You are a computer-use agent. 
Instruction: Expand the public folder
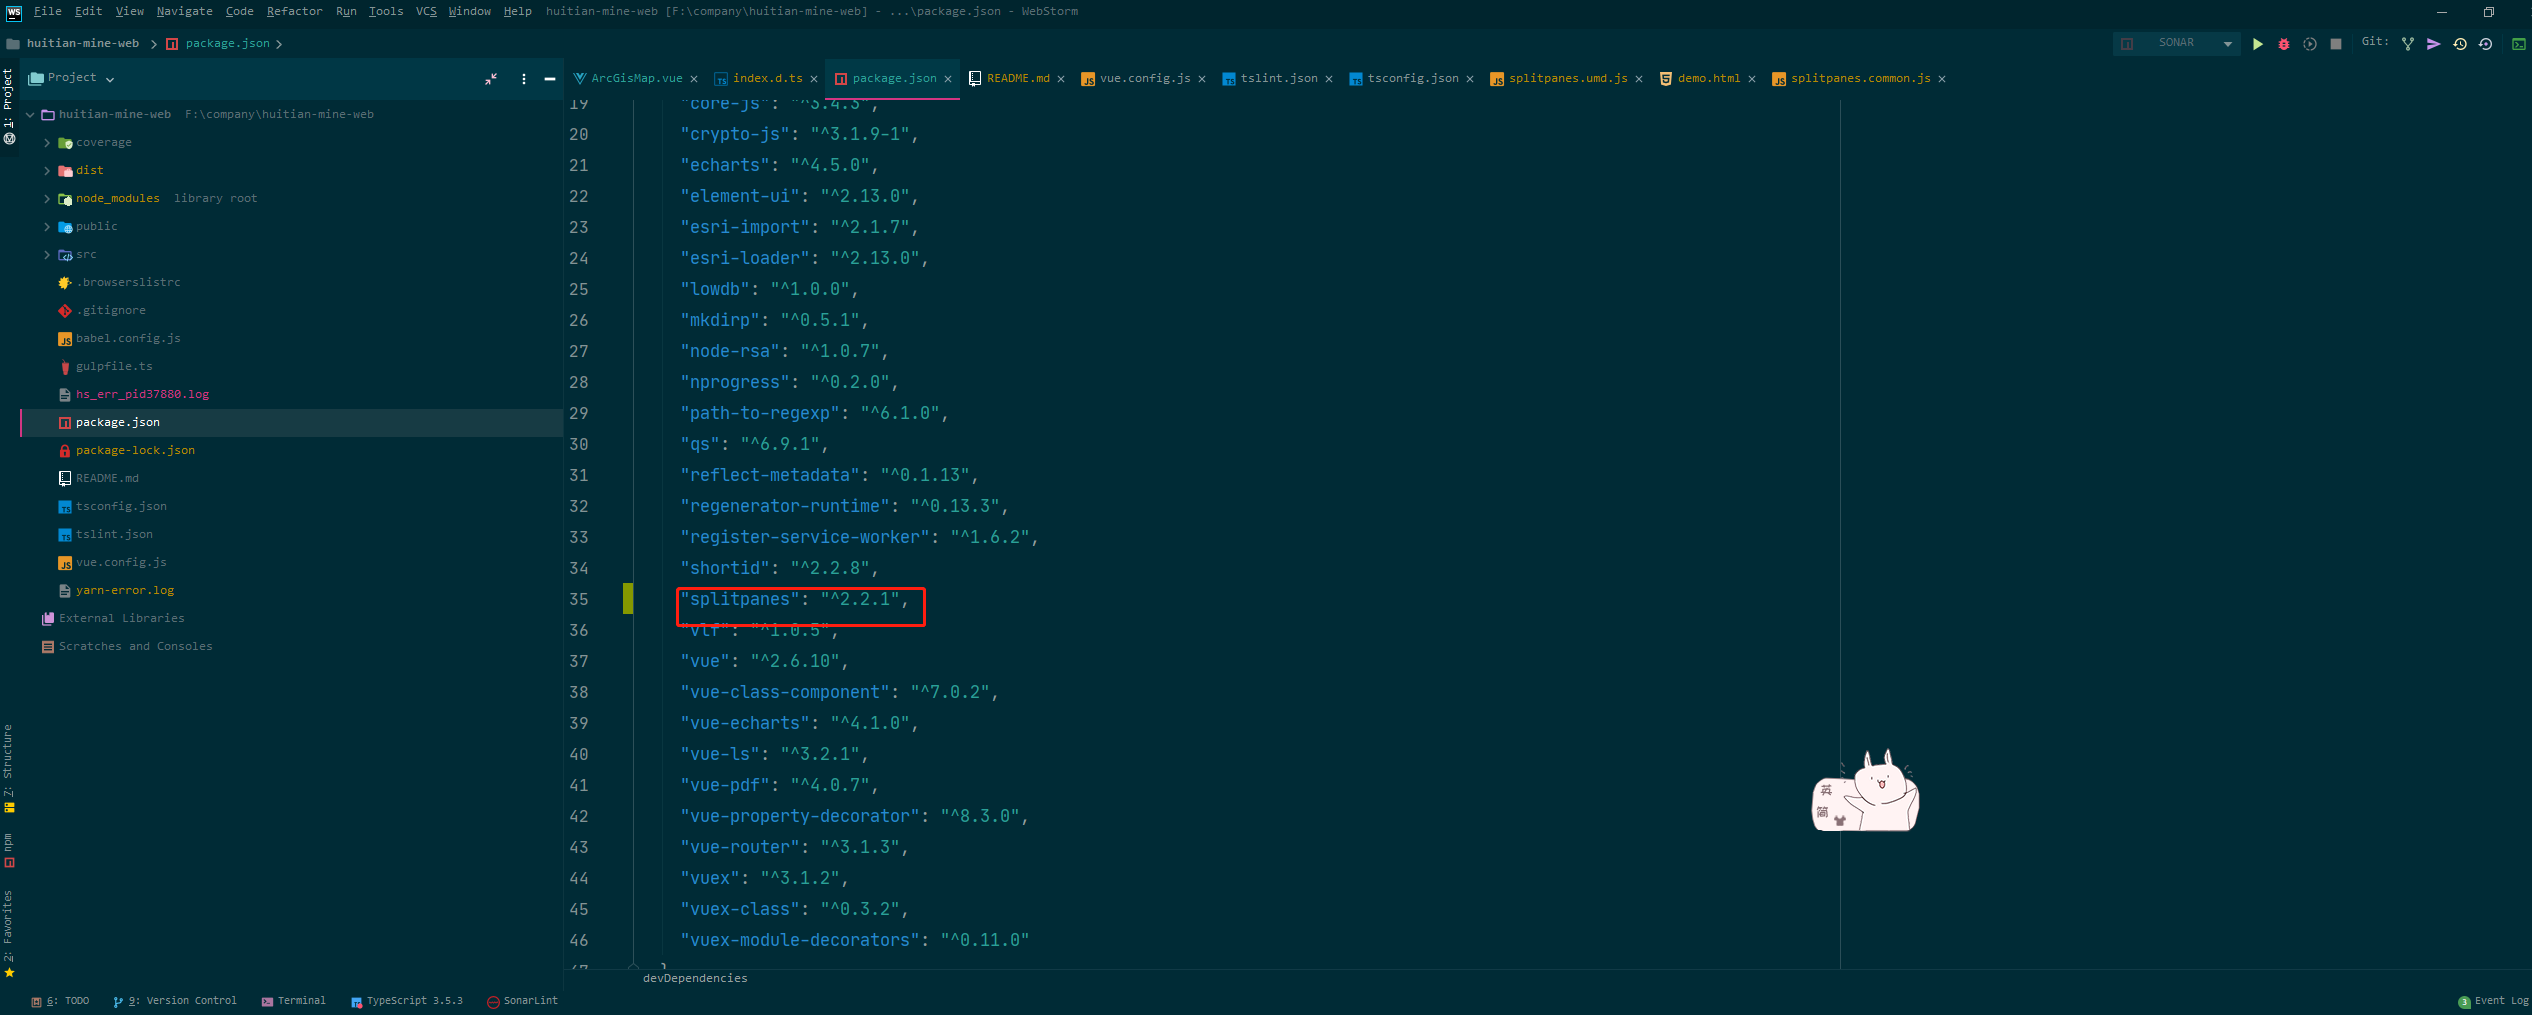(x=47, y=227)
